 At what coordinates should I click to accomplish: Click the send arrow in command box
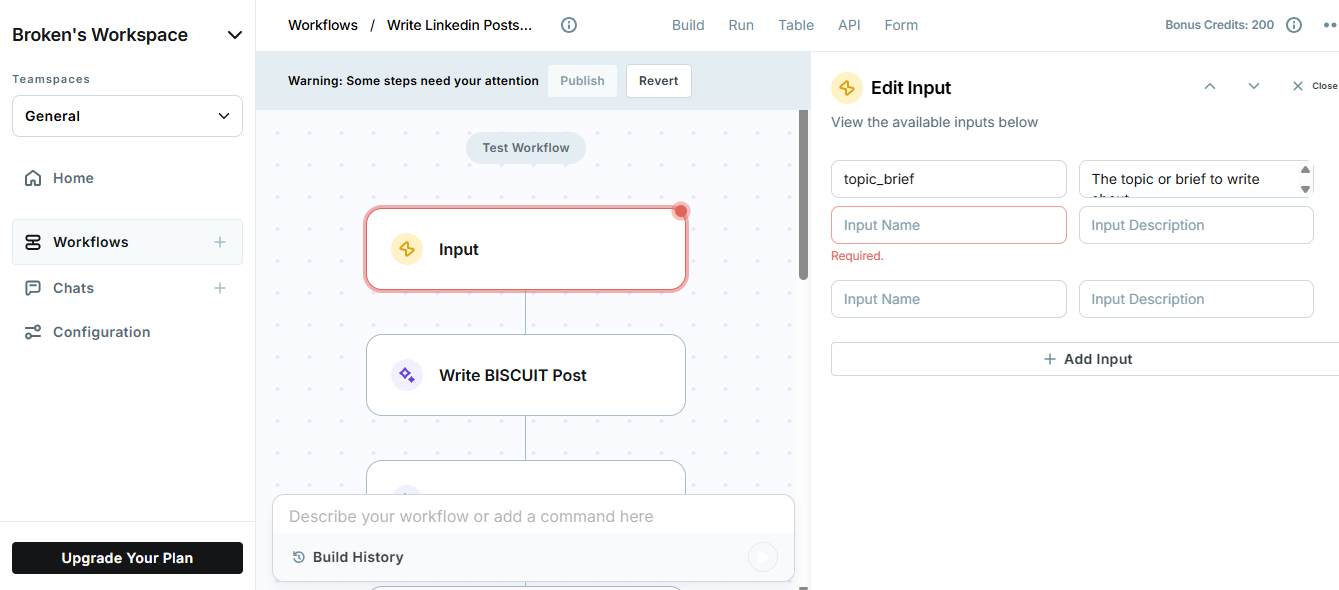point(763,557)
